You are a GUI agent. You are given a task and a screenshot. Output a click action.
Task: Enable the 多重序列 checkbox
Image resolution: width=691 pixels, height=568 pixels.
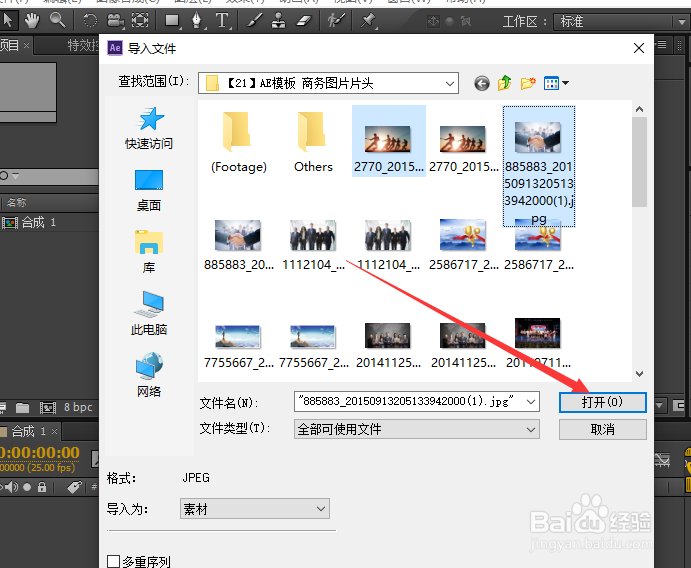(x=113, y=561)
